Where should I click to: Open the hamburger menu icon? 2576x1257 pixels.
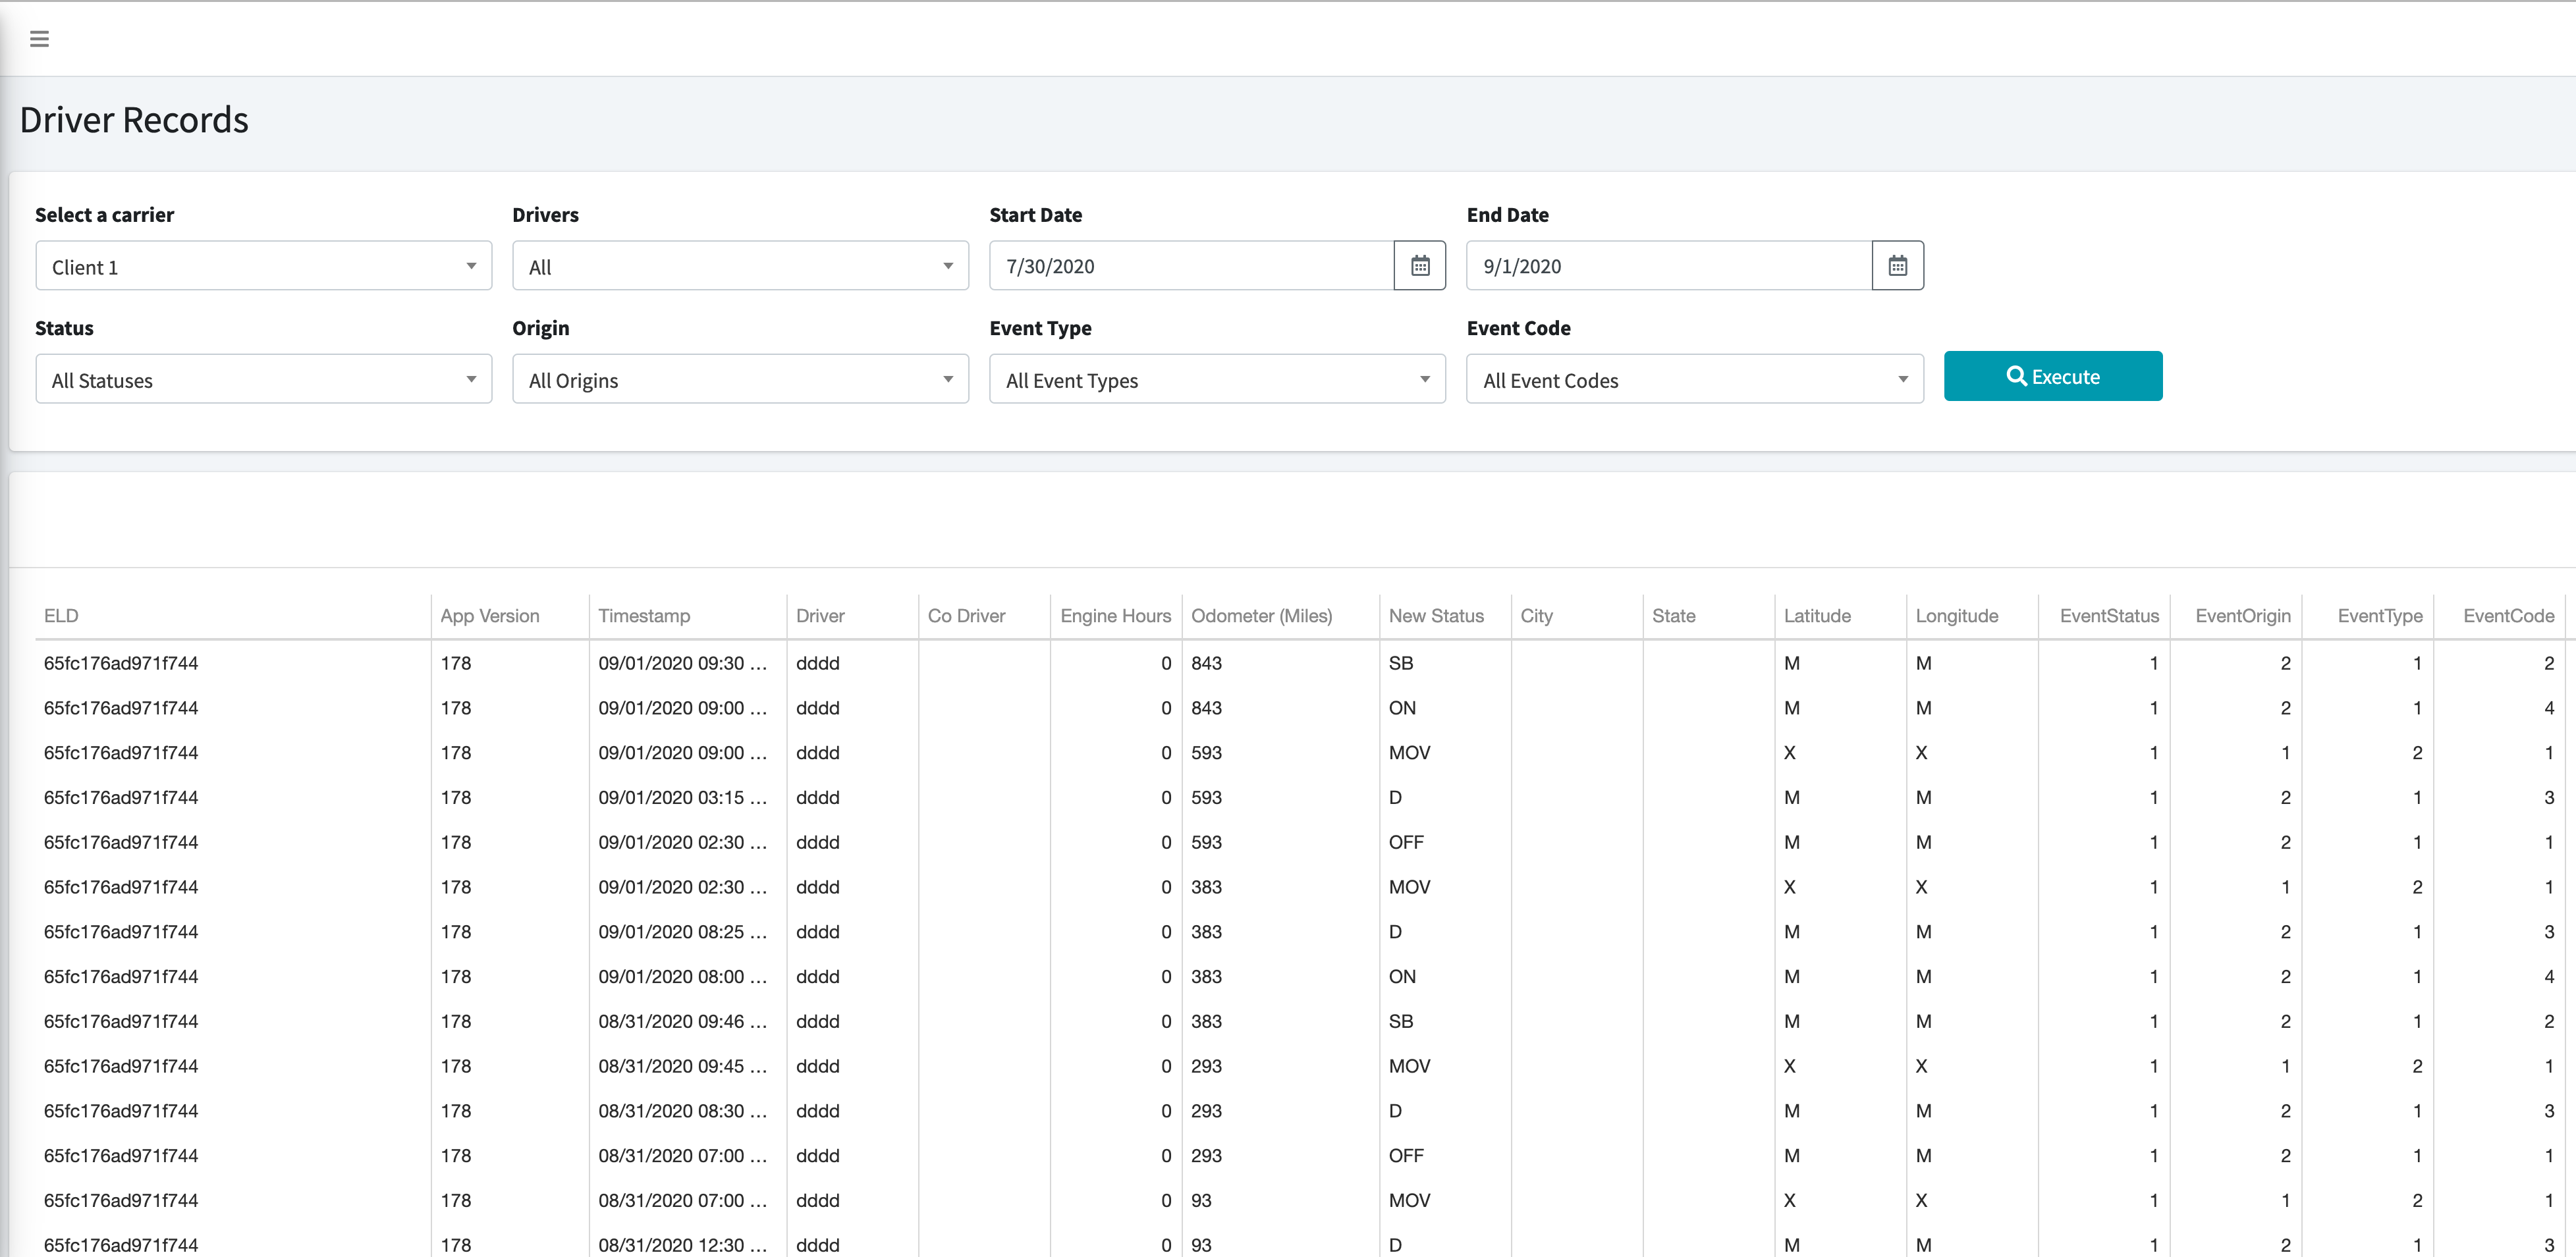[x=39, y=39]
